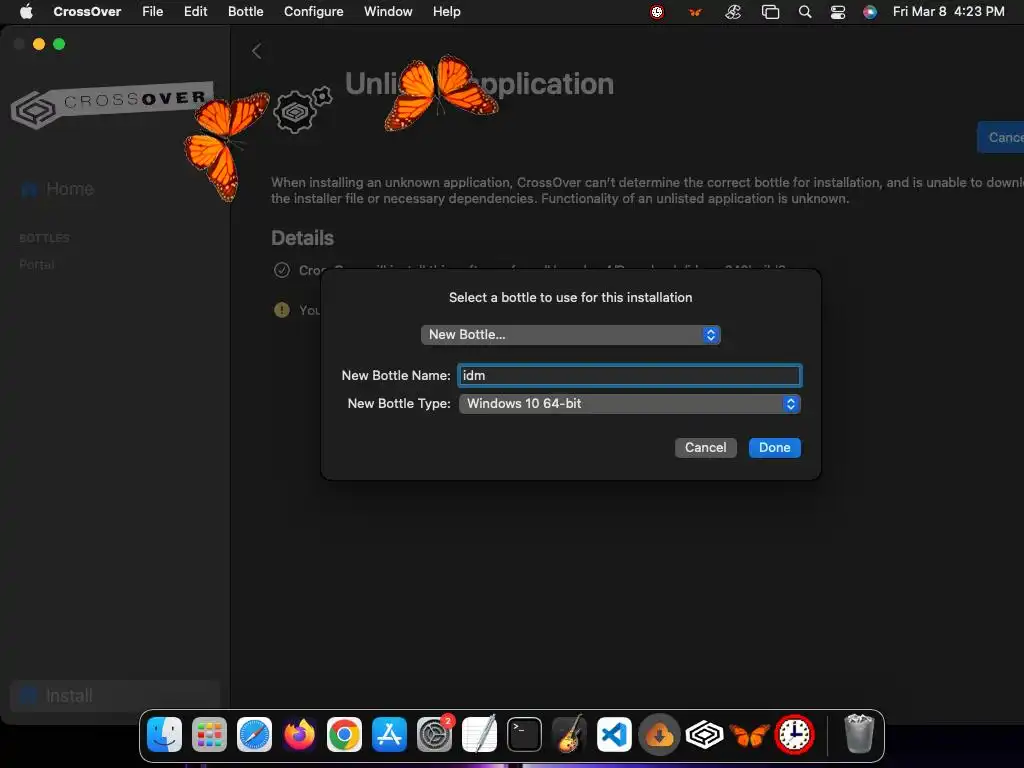
Task: Click the green zoom window button
Action: click(59, 44)
